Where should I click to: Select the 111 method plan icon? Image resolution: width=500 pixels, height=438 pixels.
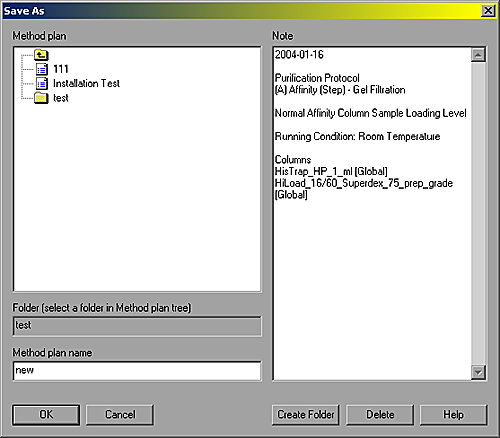tap(42, 69)
